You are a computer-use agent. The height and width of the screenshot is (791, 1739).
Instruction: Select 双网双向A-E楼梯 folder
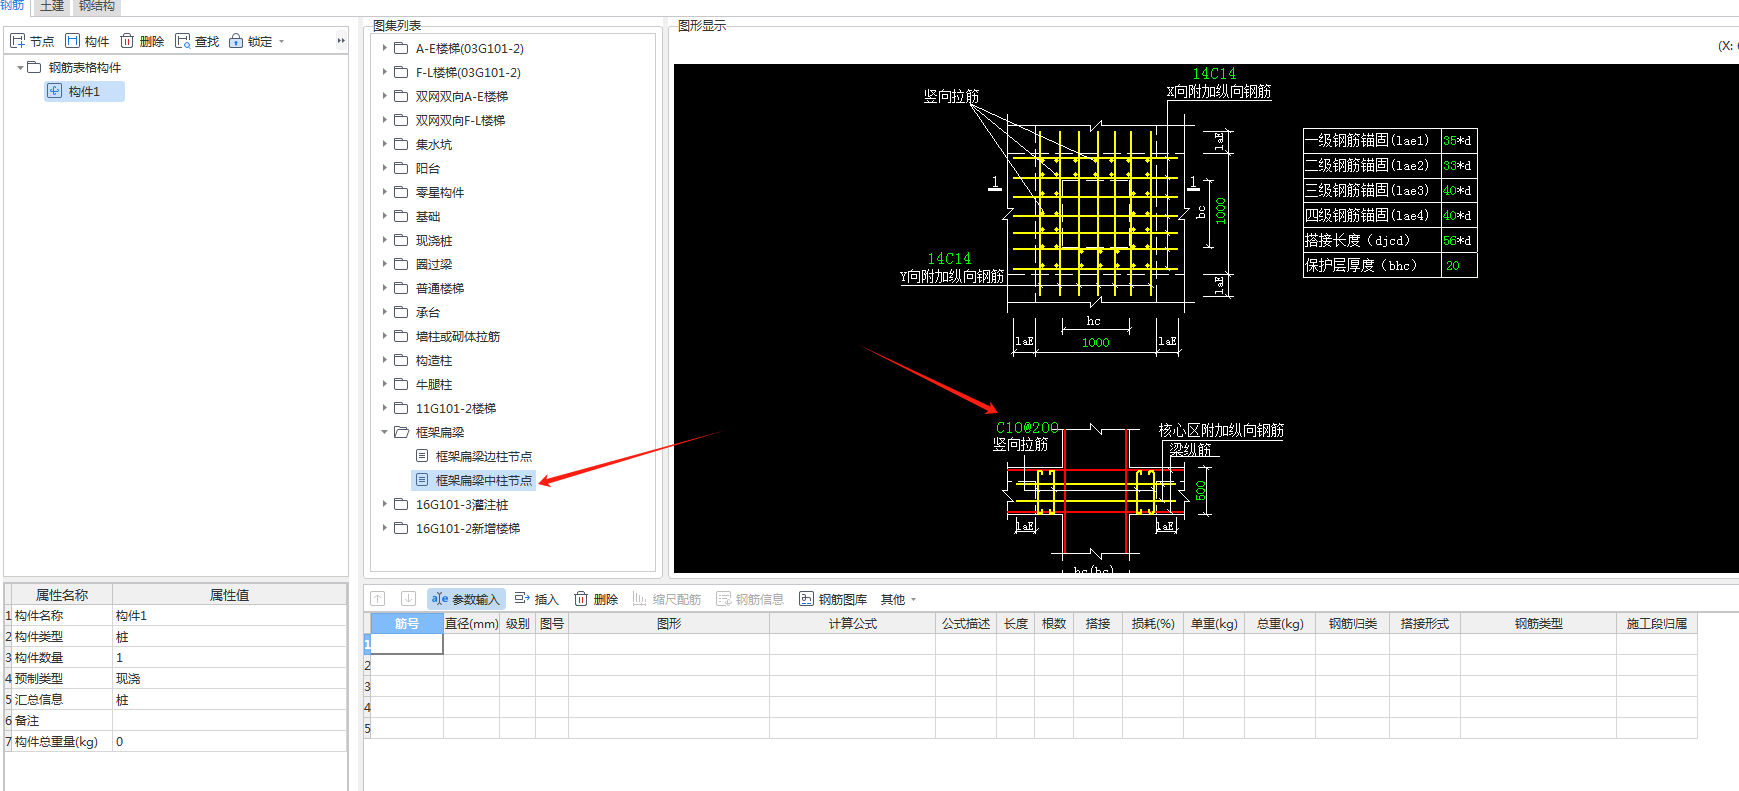coord(461,97)
